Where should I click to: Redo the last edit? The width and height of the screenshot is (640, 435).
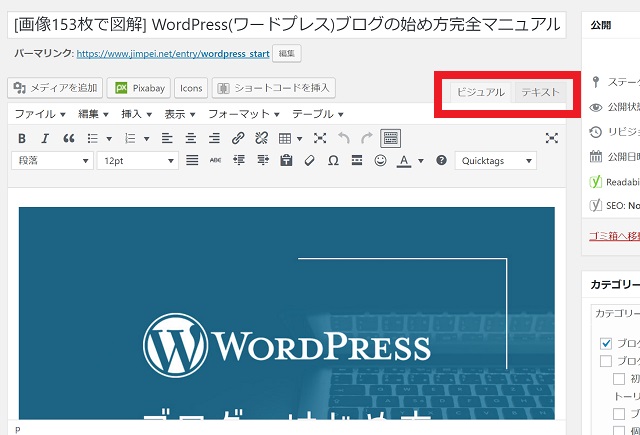point(367,138)
